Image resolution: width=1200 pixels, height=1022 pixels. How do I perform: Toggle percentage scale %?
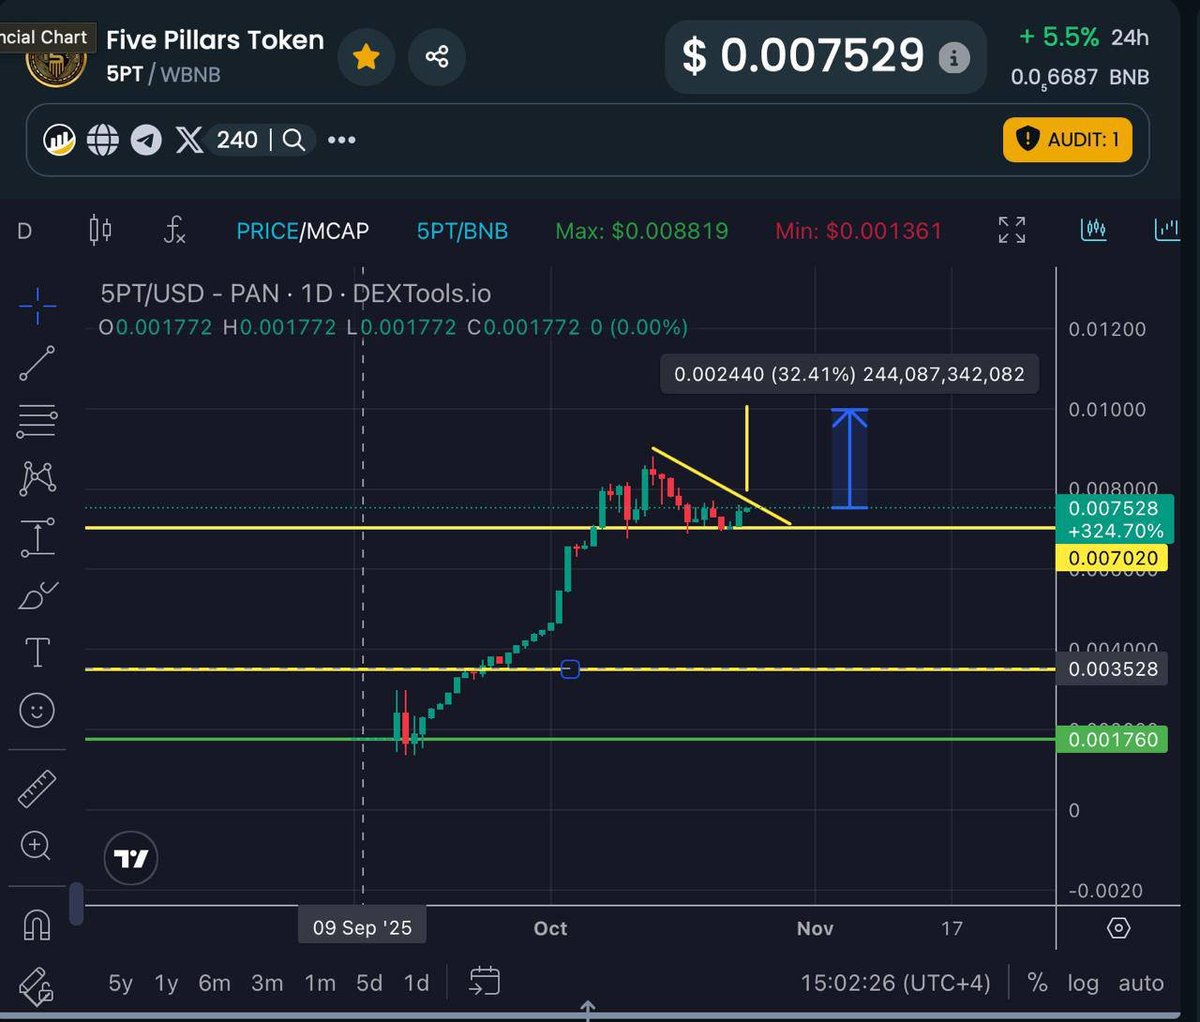(x=1038, y=983)
